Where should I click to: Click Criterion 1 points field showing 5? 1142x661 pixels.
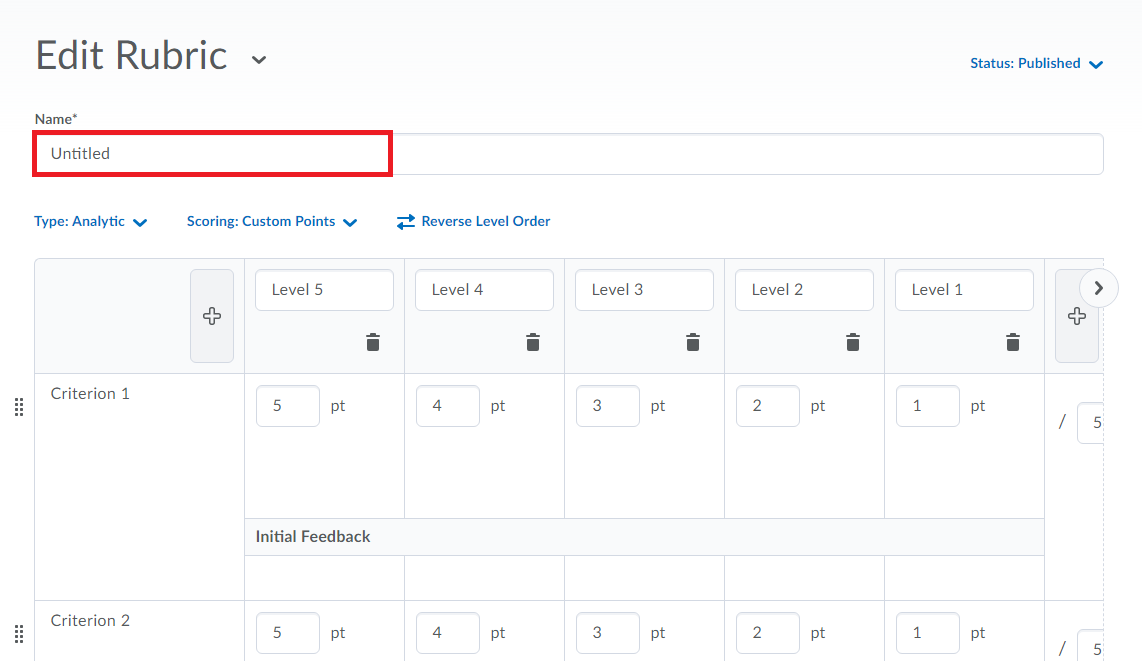click(288, 406)
